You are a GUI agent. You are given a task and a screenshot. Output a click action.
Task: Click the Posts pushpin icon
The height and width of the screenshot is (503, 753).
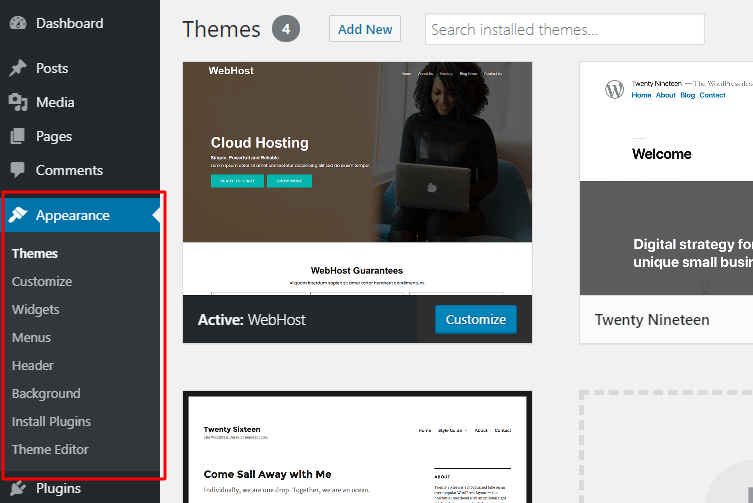pyautogui.click(x=18, y=68)
